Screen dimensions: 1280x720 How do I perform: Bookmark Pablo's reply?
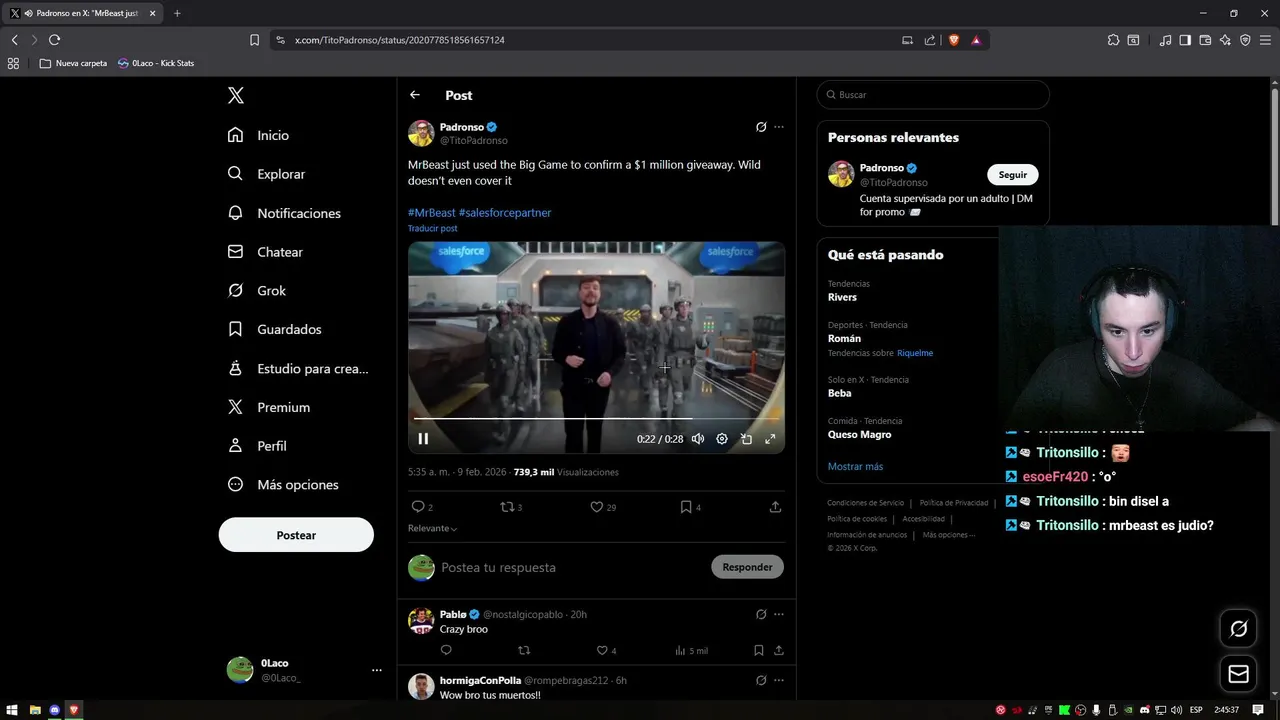pos(759,650)
